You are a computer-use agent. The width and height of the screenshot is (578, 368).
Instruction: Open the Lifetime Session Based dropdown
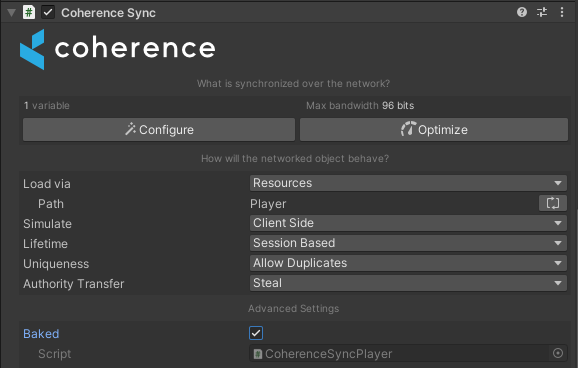[x=408, y=243]
